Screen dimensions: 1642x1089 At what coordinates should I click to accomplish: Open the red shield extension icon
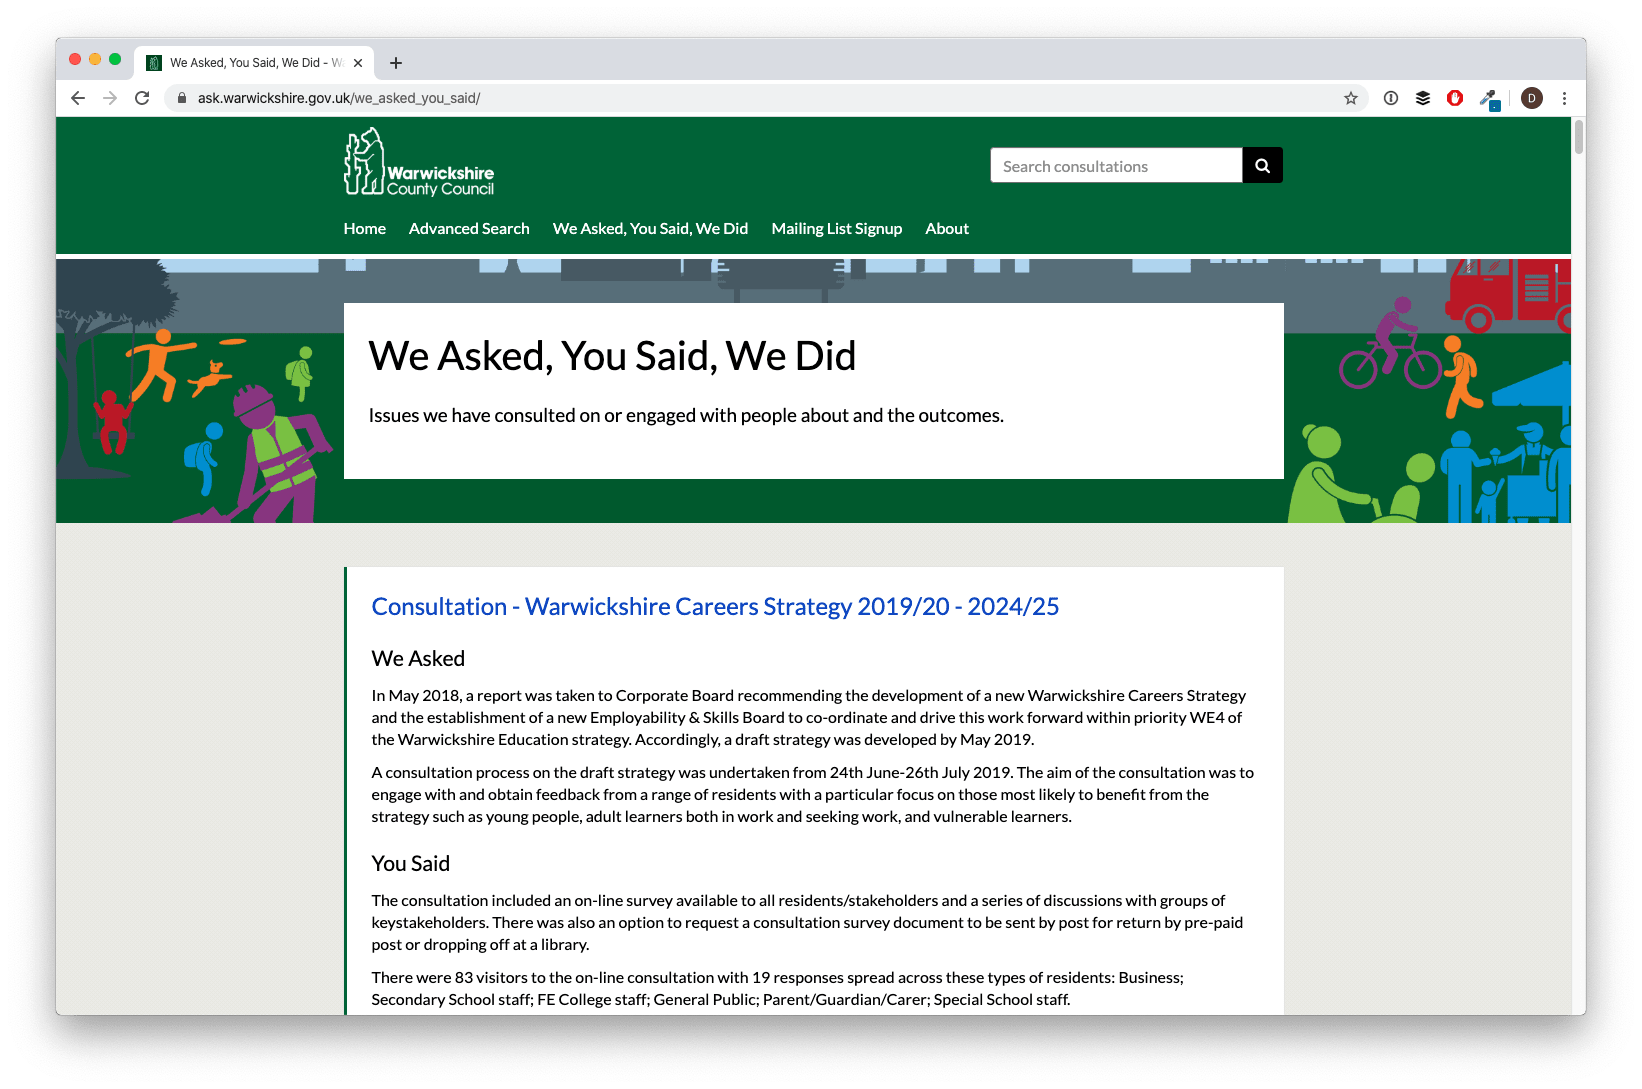coord(1455,98)
